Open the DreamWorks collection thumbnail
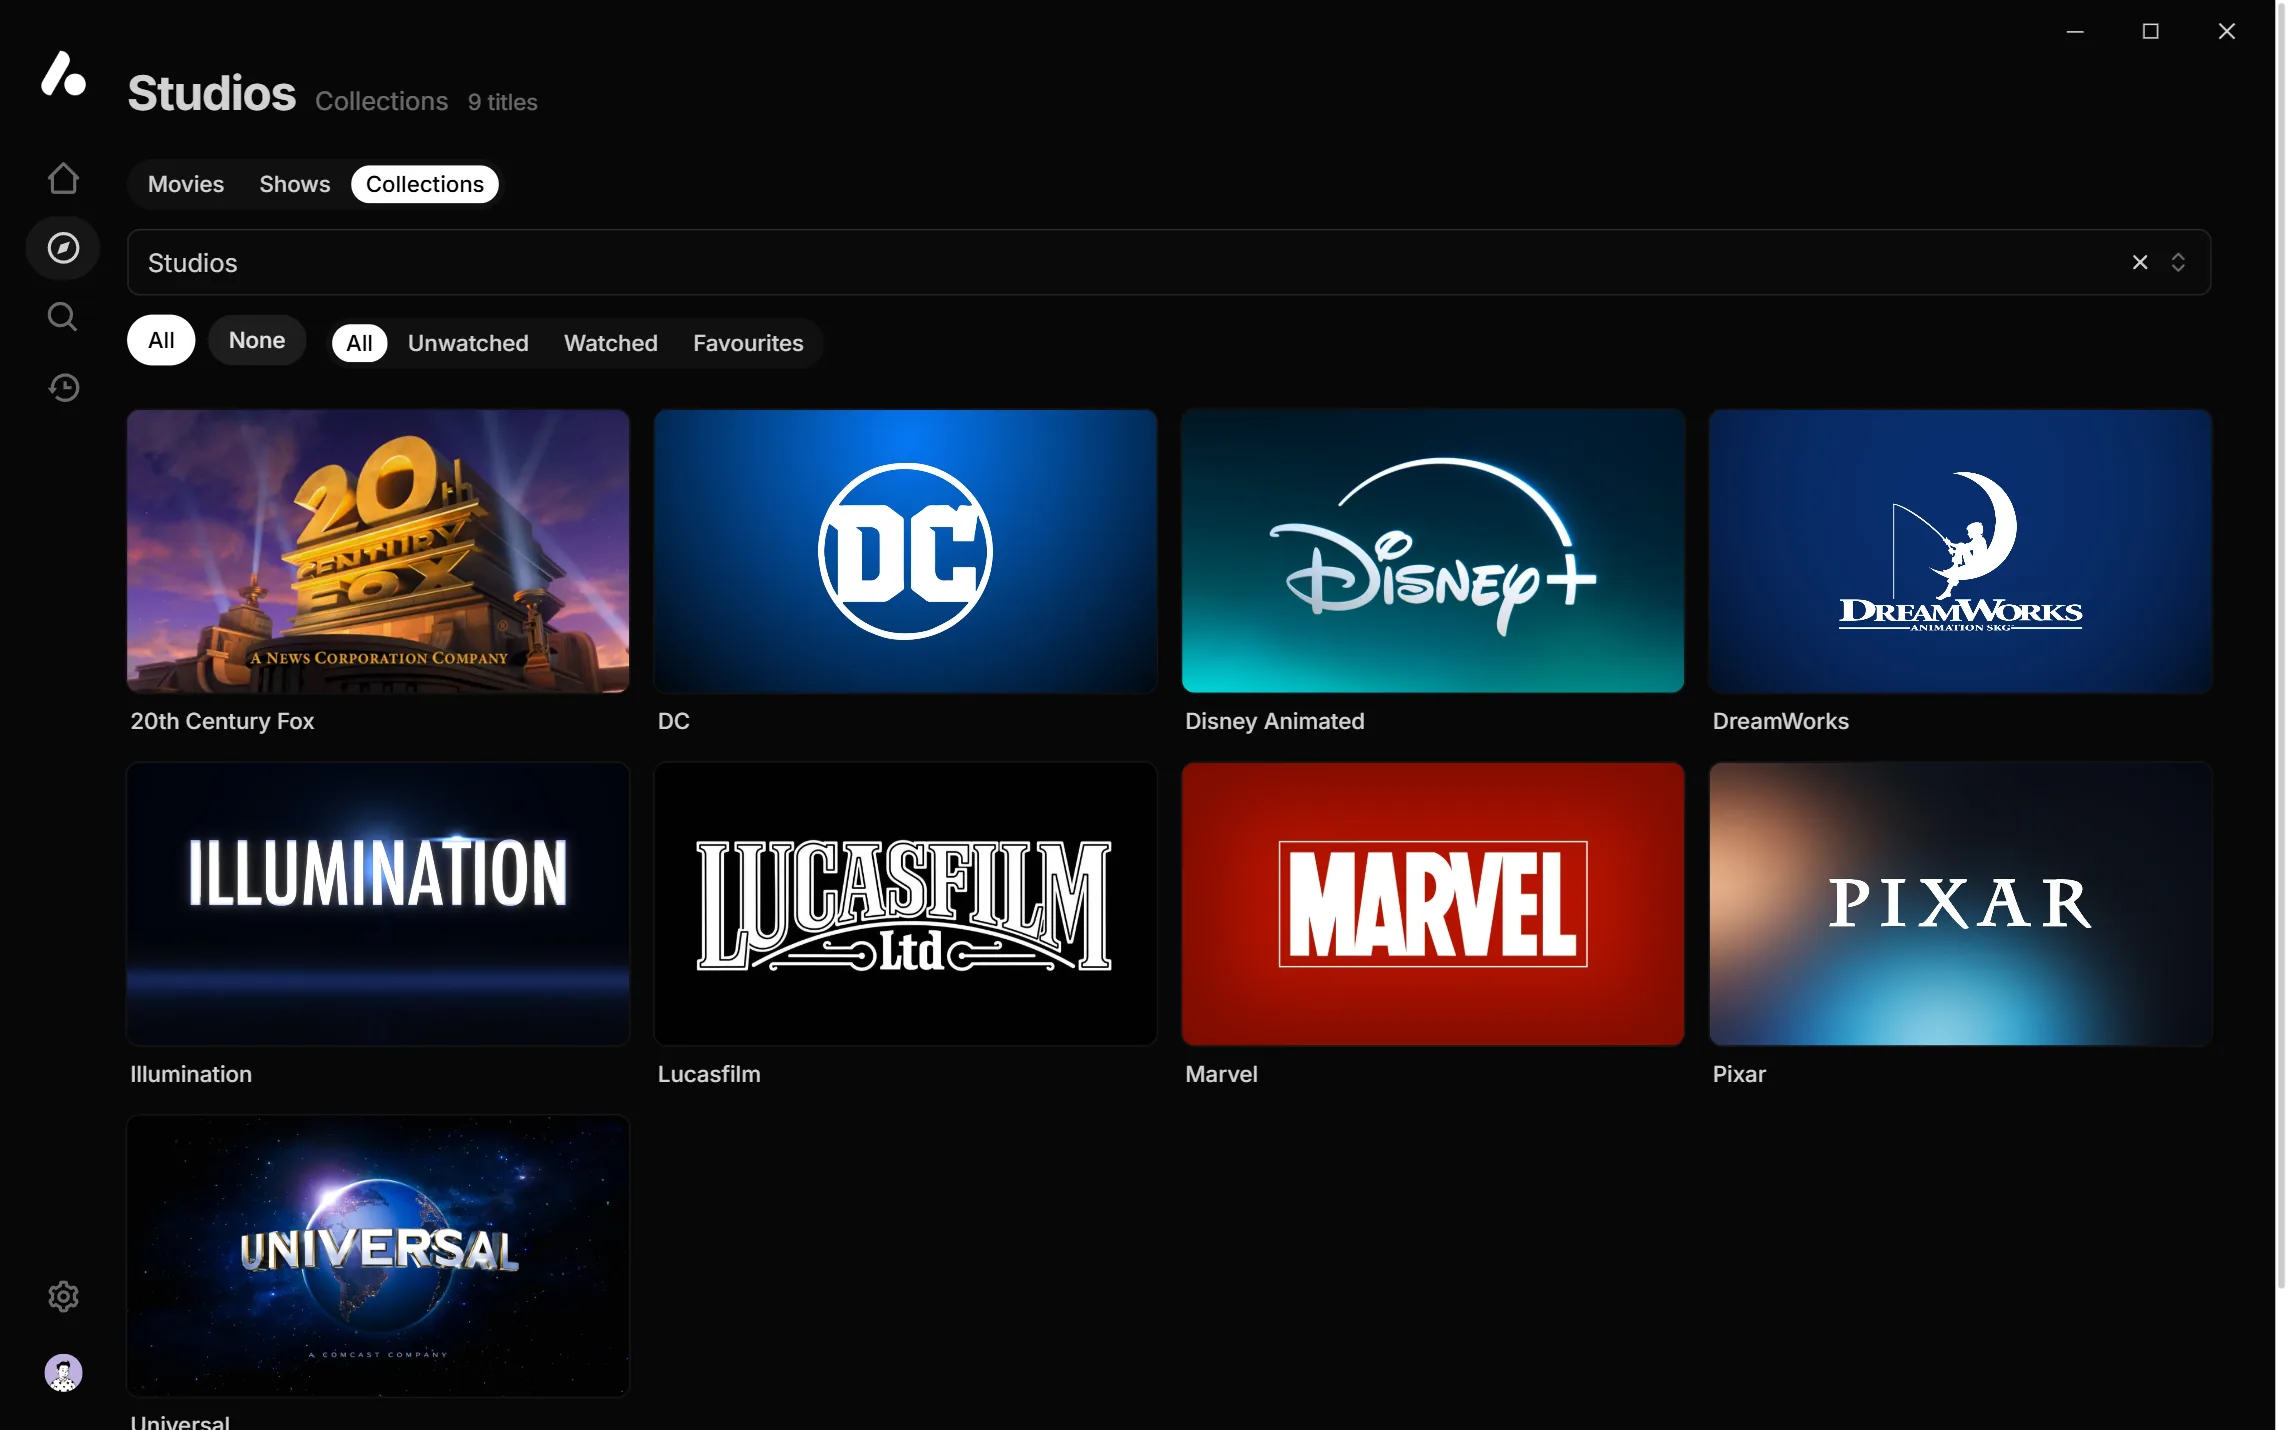The width and height of the screenshot is (2288, 1430). [1960, 551]
